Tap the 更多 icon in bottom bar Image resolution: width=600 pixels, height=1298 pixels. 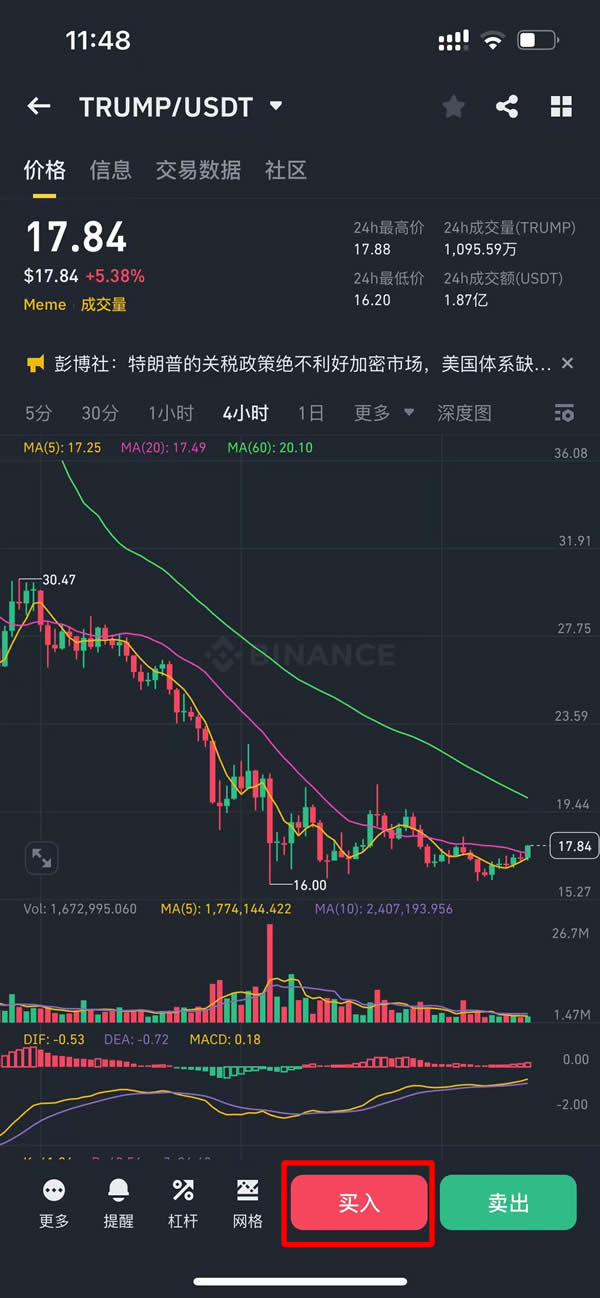pos(54,1202)
